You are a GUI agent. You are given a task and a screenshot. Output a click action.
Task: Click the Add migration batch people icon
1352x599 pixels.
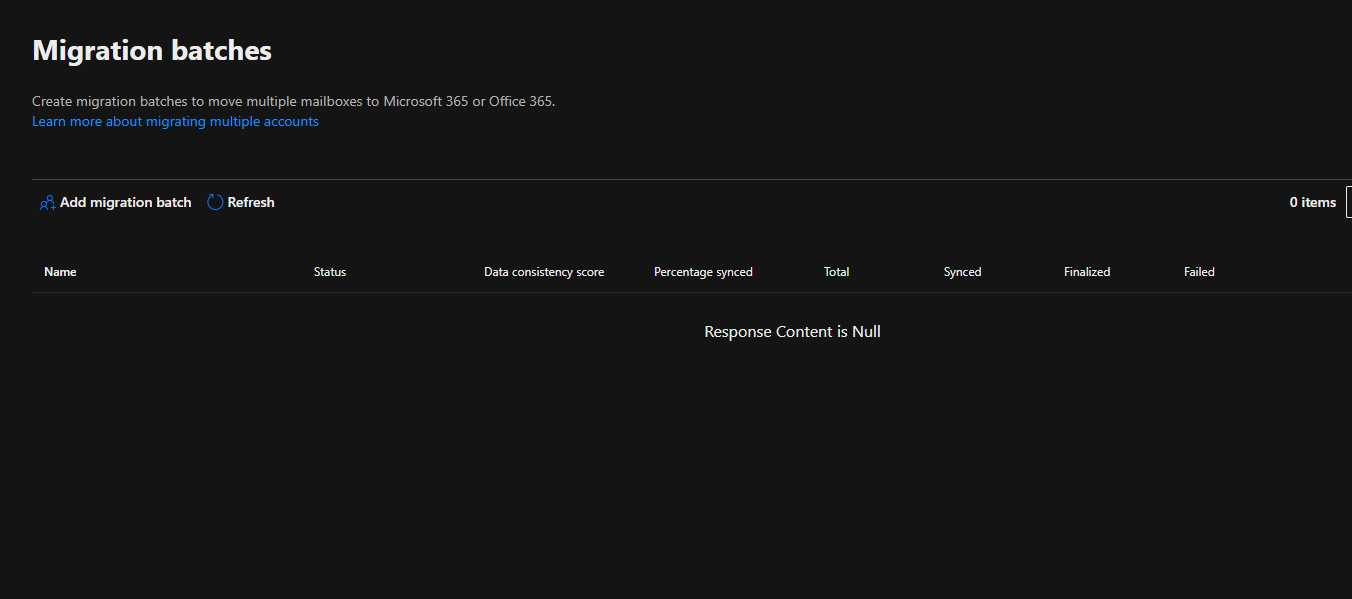click(x=46, y=202)
